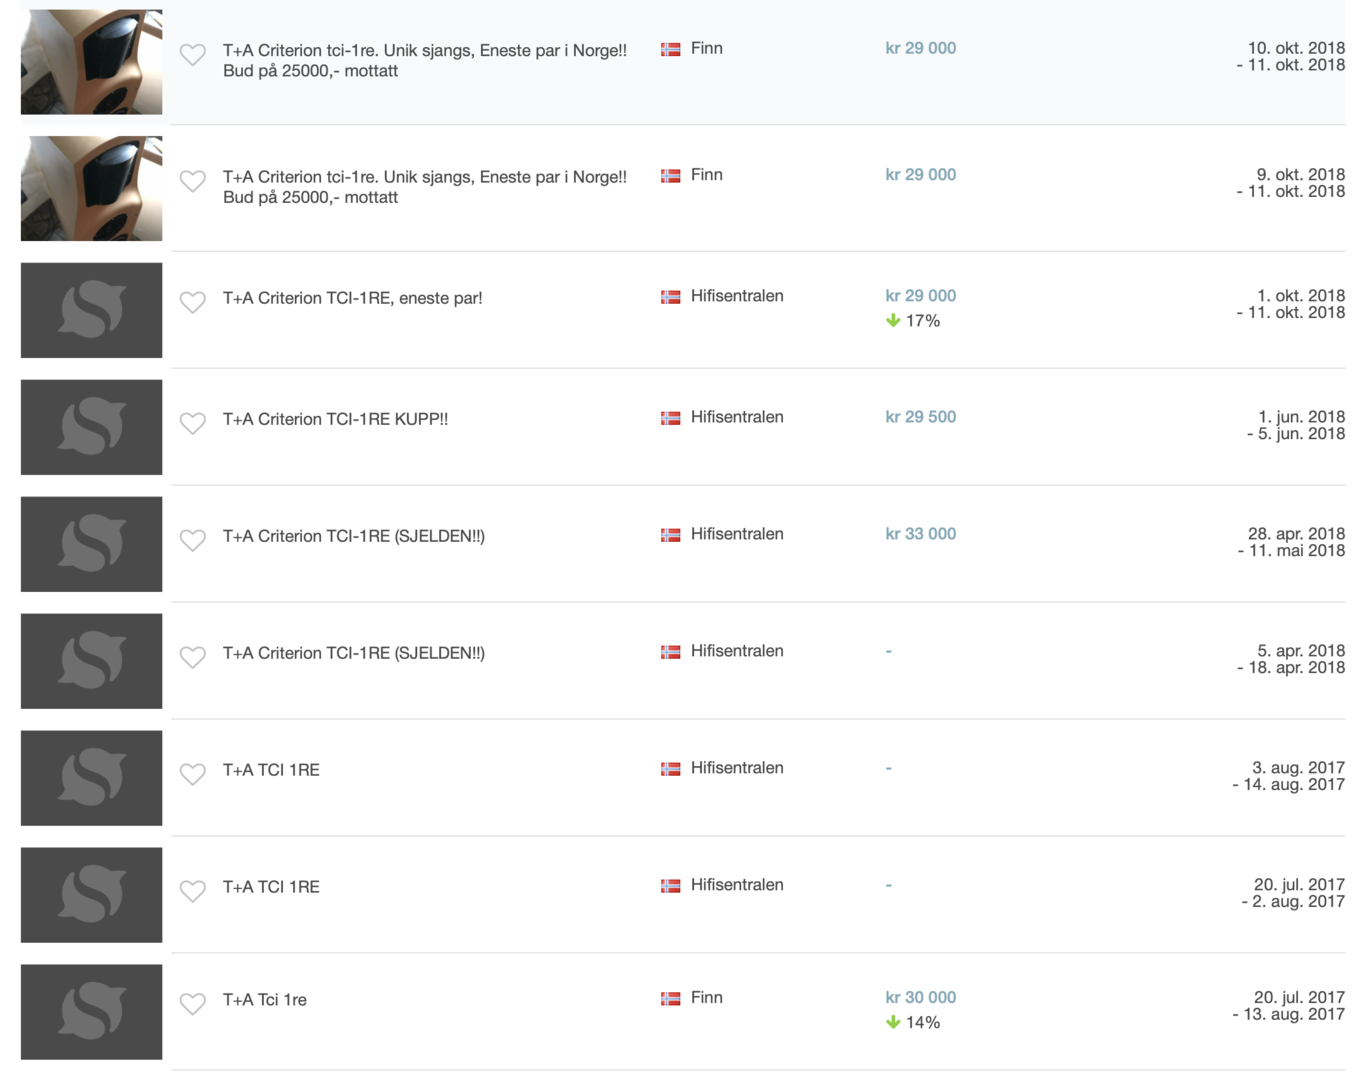
Task: Click 'Hifisentralen' on kr 33 000 row
Action: (x=737, y=534)
